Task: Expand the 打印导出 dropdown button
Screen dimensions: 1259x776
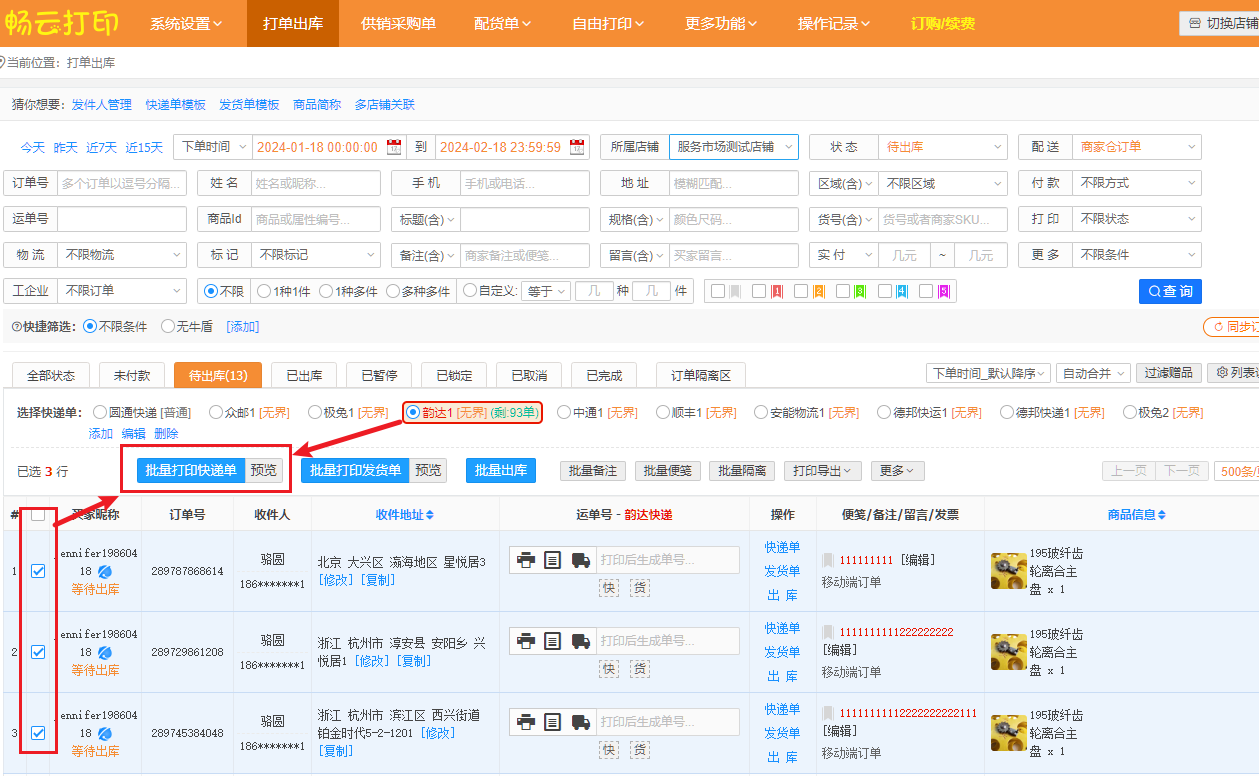Action: [x=822, y=471]
